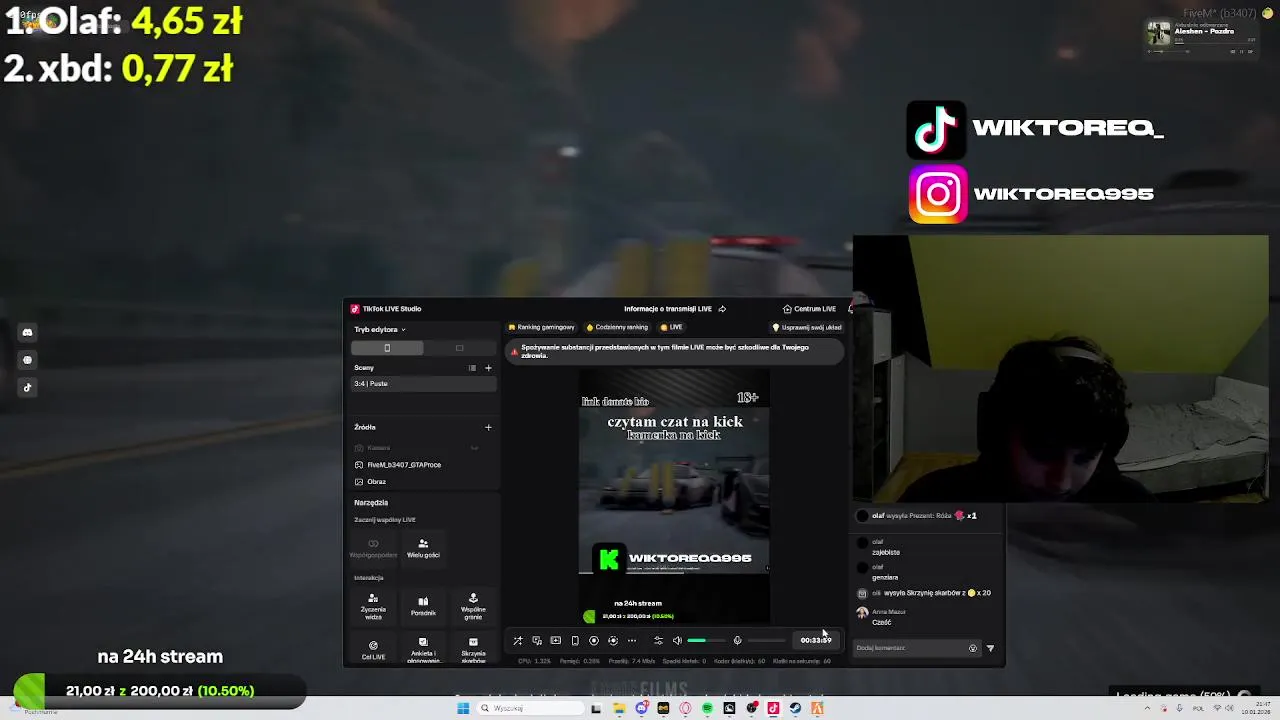Click the Usprawnij swój układ button
This screenshot has width=1280, height=720.
point(807,327)
